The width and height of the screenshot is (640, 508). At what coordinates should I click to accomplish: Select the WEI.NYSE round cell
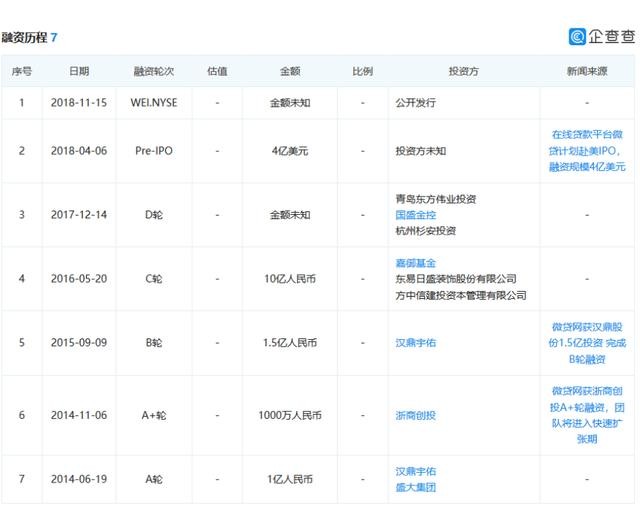click(154, 103)
